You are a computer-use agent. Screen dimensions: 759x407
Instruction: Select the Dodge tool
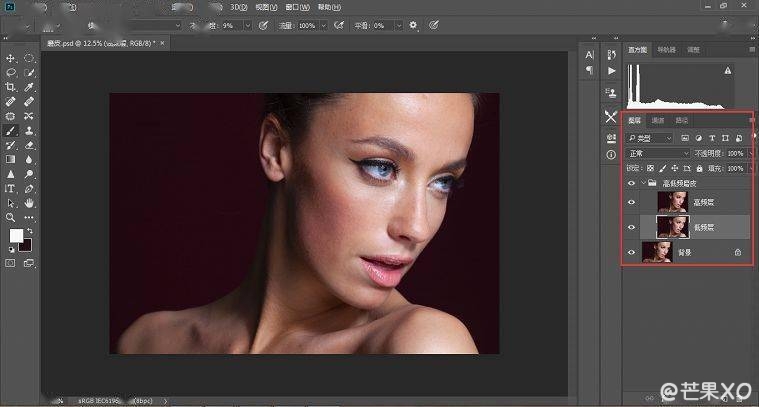coord(29,174)
